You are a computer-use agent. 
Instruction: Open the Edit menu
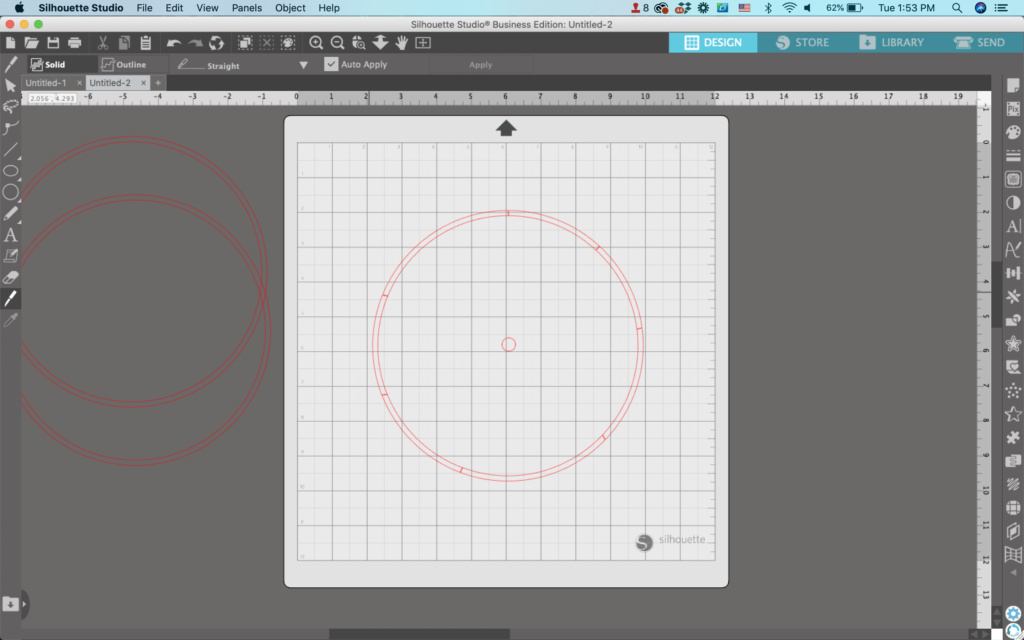click(174, 8)
